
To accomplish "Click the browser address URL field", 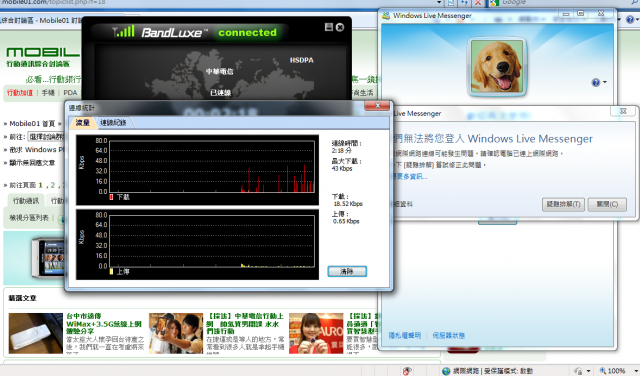I will coord(216,2).
